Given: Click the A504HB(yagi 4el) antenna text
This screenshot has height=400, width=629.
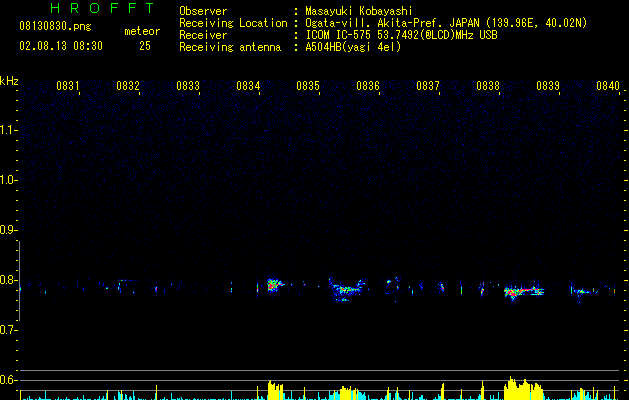Looking at the screenshot, I should (x=353, y=47).
